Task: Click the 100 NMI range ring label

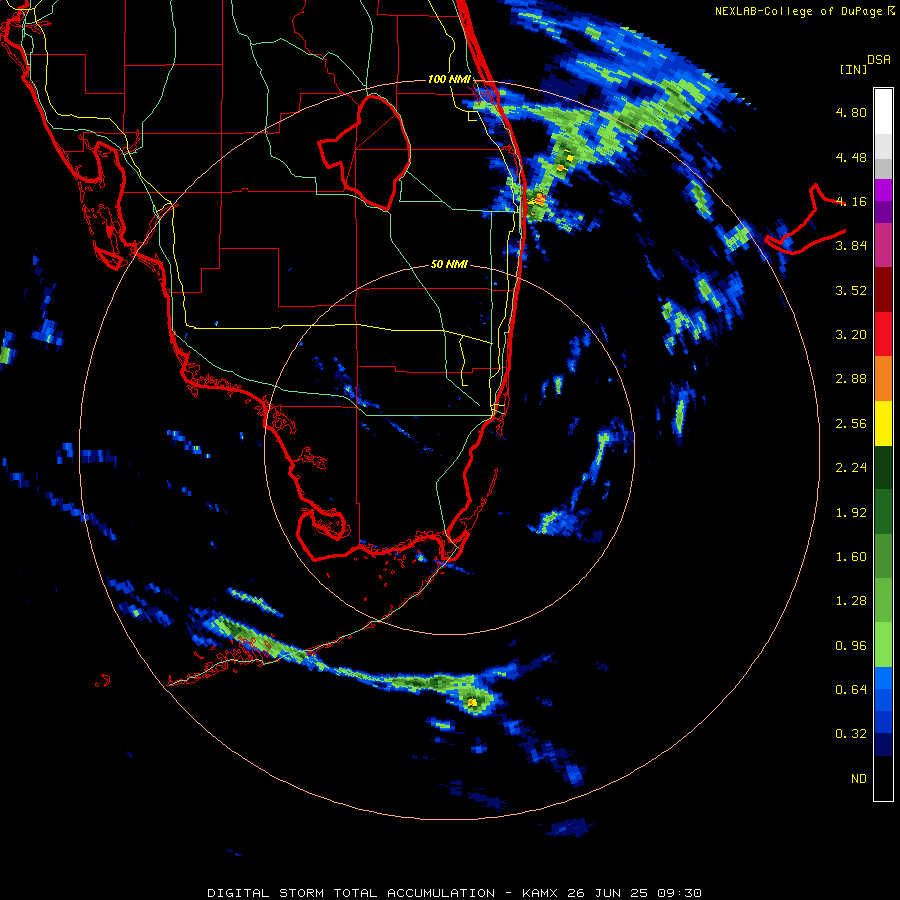Action: (x=449, y=79)
